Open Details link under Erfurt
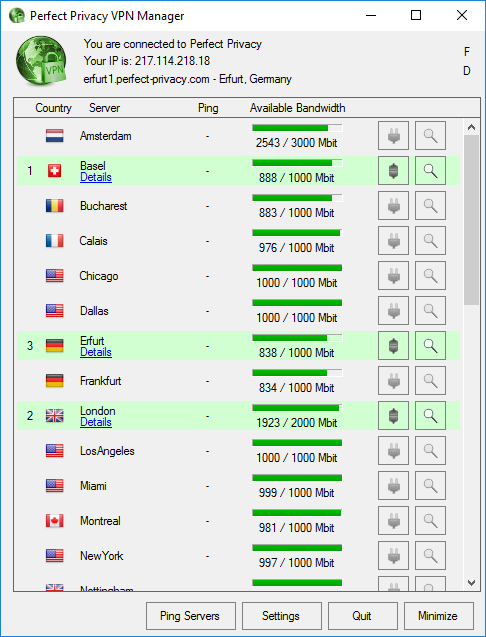 point(96,353)
